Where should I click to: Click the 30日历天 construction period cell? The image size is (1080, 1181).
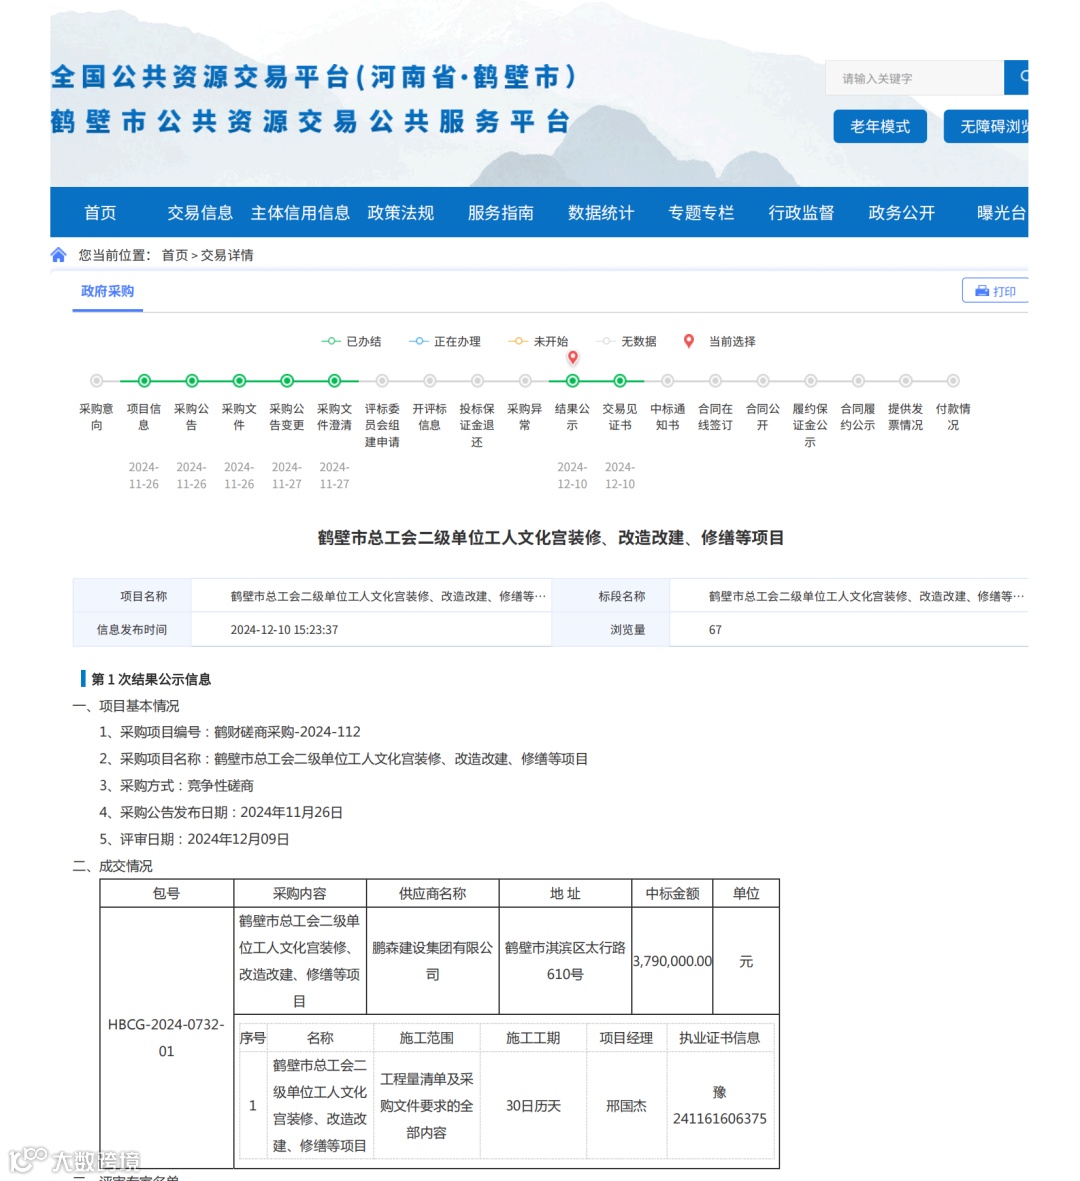pyautogui.click(x=533, y=1106)
